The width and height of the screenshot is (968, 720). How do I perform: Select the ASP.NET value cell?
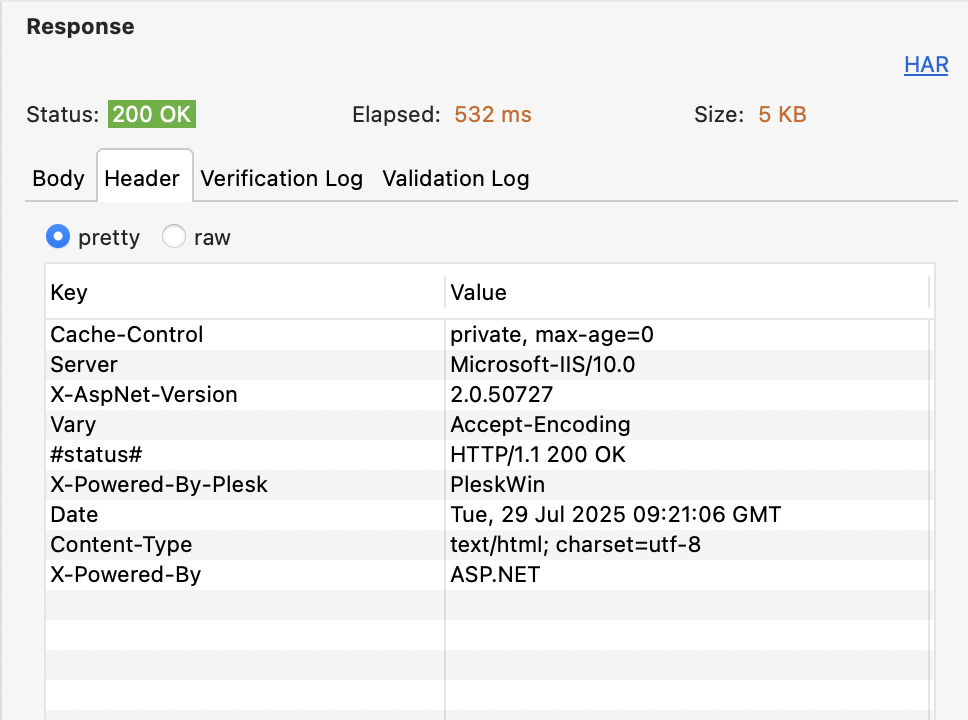click(686, 575)
